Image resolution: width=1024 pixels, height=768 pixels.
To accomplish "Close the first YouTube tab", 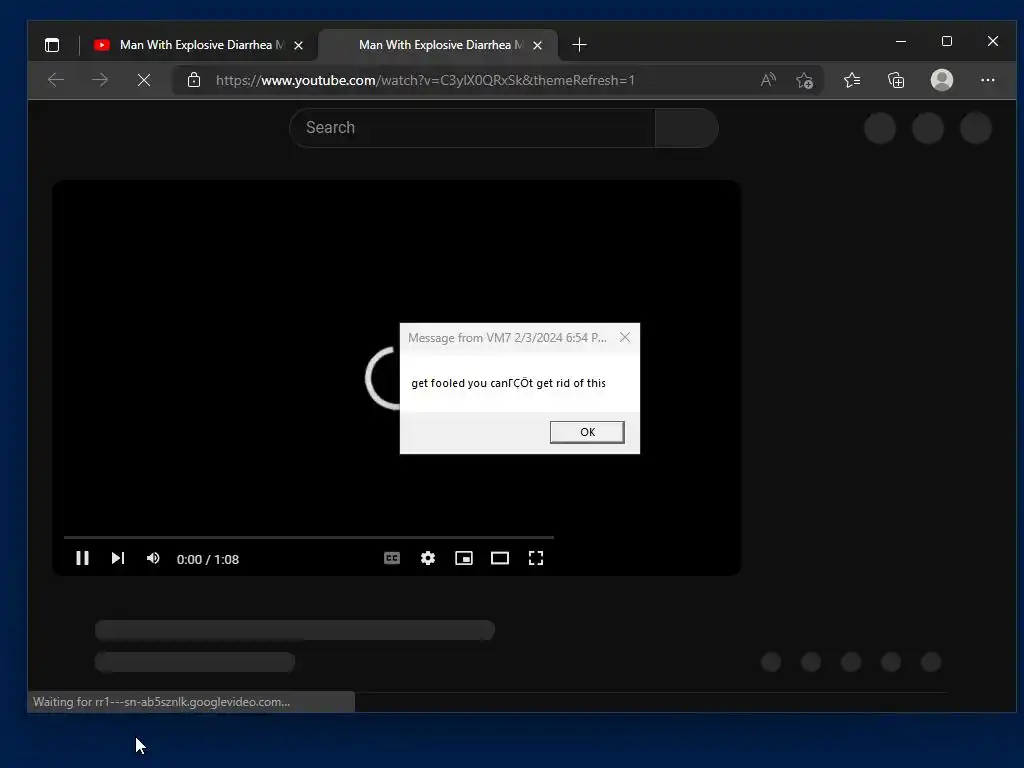I will [x=298, y=45].
